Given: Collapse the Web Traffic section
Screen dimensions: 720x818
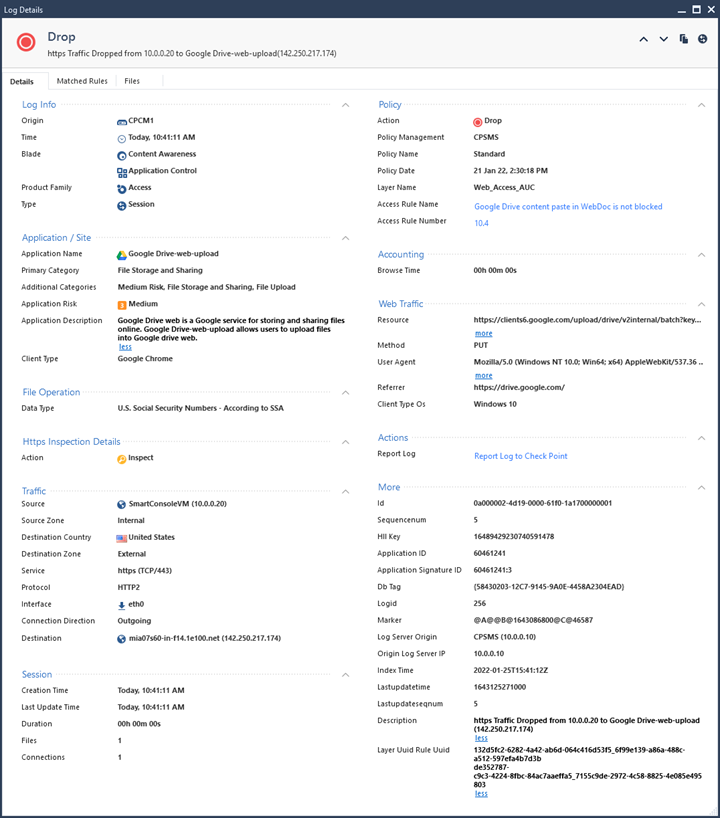Looking at the screenshot, I should [x=702, y=304].
